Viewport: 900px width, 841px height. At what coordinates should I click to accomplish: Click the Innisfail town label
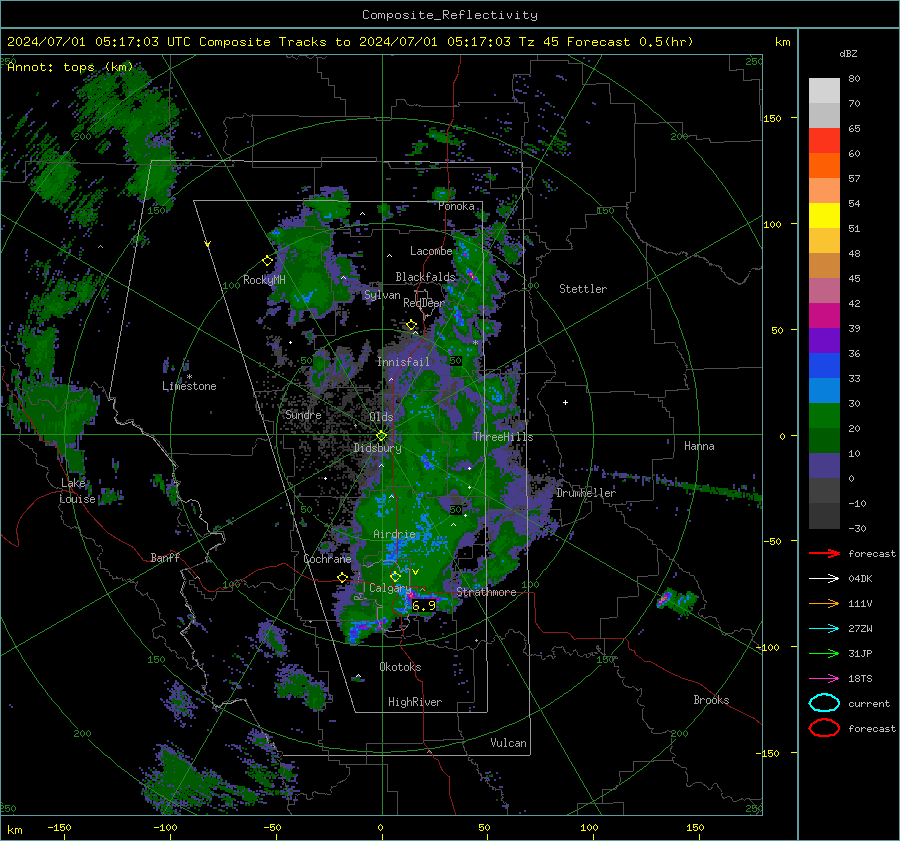403,362
